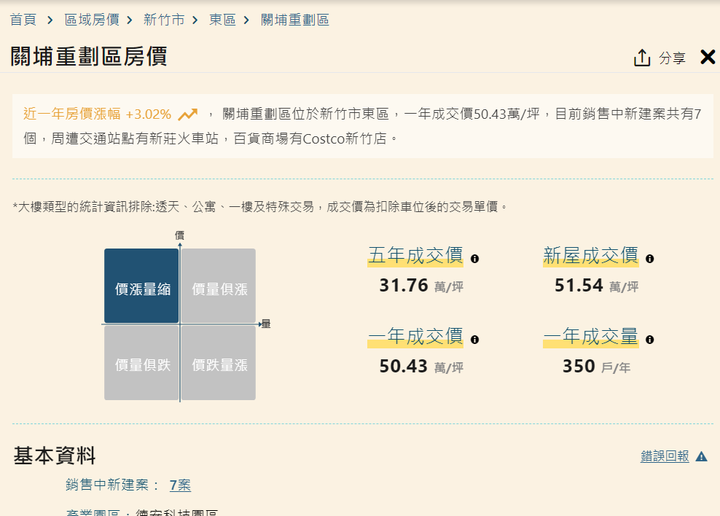This screenshot has height=516, width=720.
Task: Select the 價跌量漲 quadrant box
Action: (x=219, y=363)
